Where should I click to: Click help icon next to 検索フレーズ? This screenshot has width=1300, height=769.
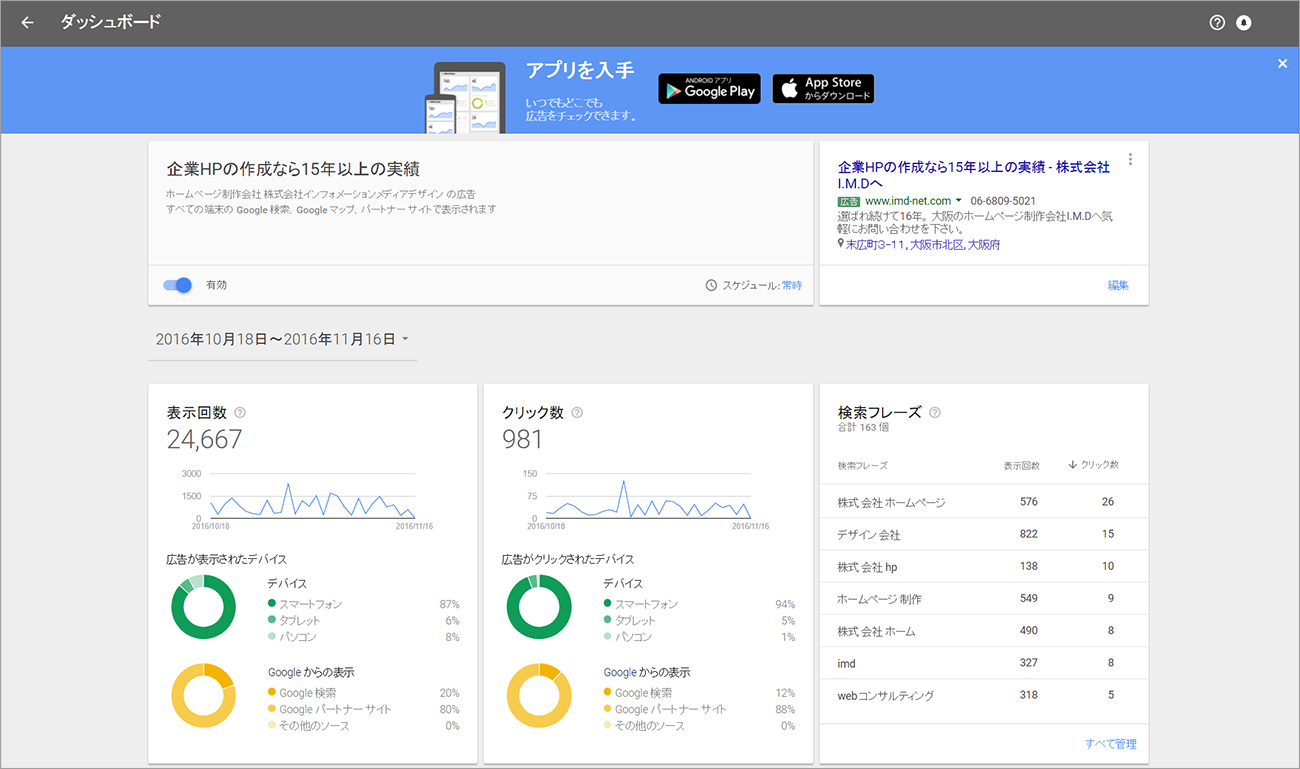(935, 412)
